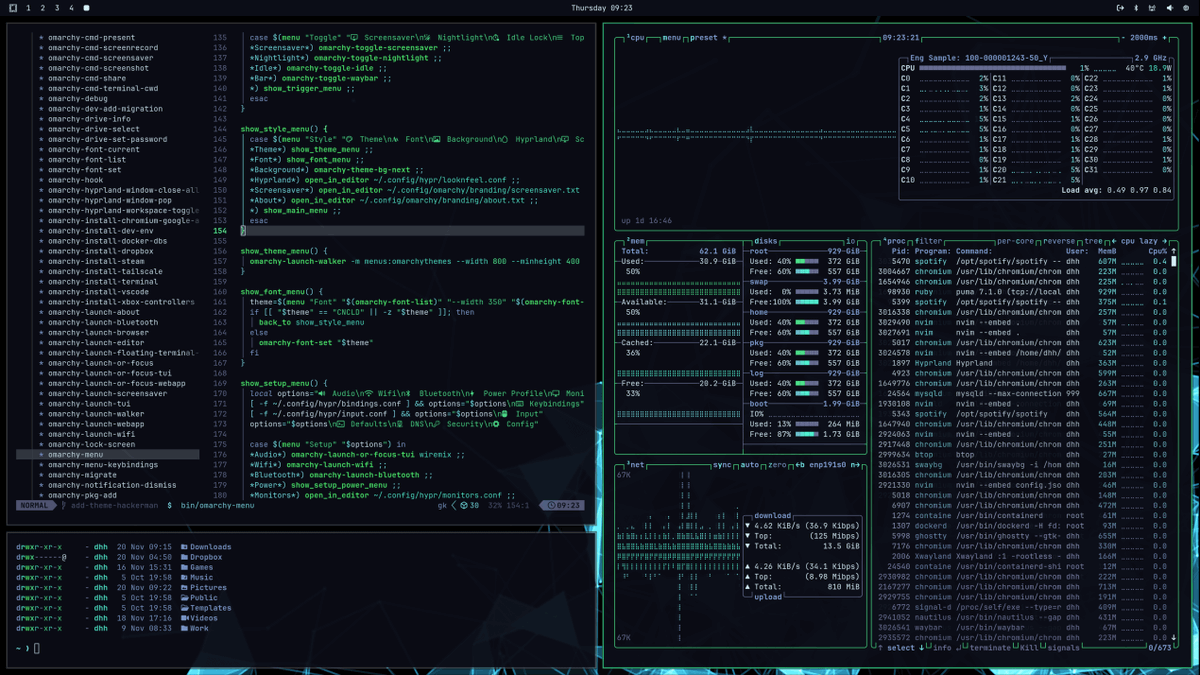This screenshot has height=675, width=1200.
Task: Click the plus to increase the 2000ms refresh interval
Action: click(1164, 39)
